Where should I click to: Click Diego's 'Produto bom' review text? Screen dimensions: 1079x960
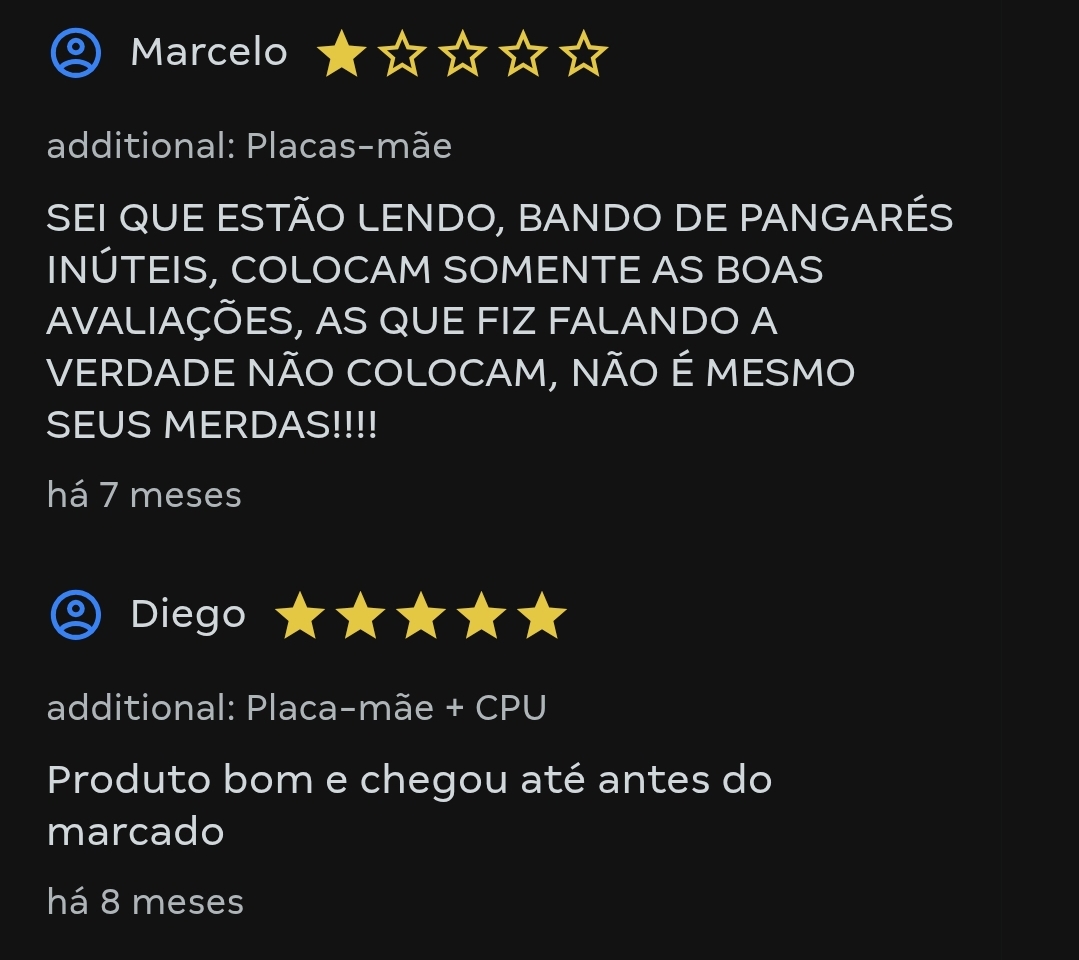(x=409, y=805)
